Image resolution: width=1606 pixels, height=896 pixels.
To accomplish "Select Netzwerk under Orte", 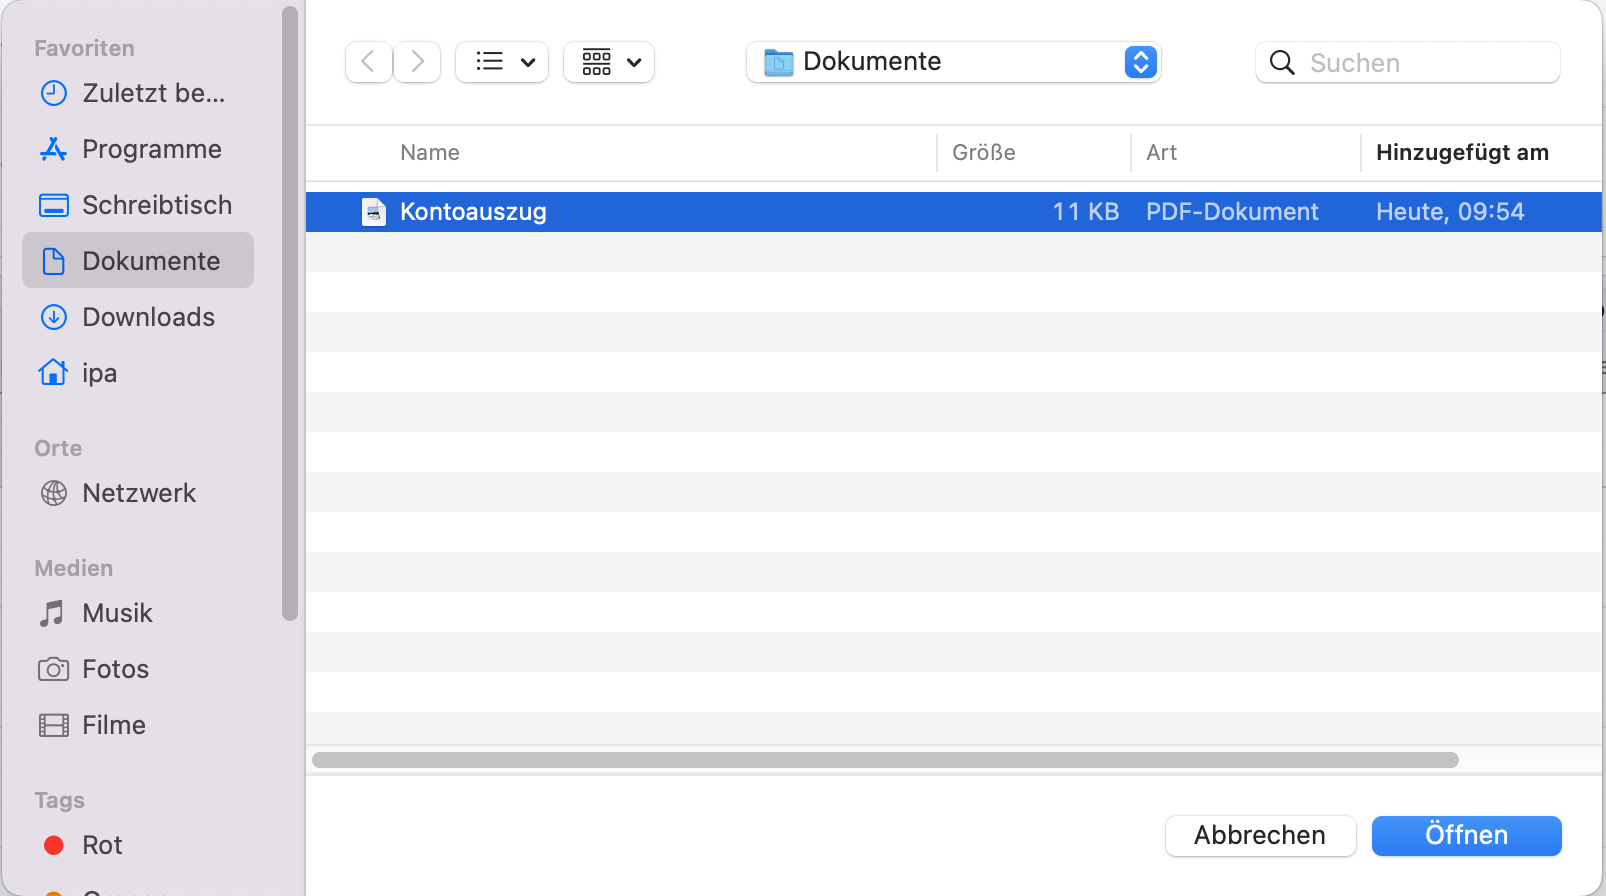I will click(x=137, y=493).
